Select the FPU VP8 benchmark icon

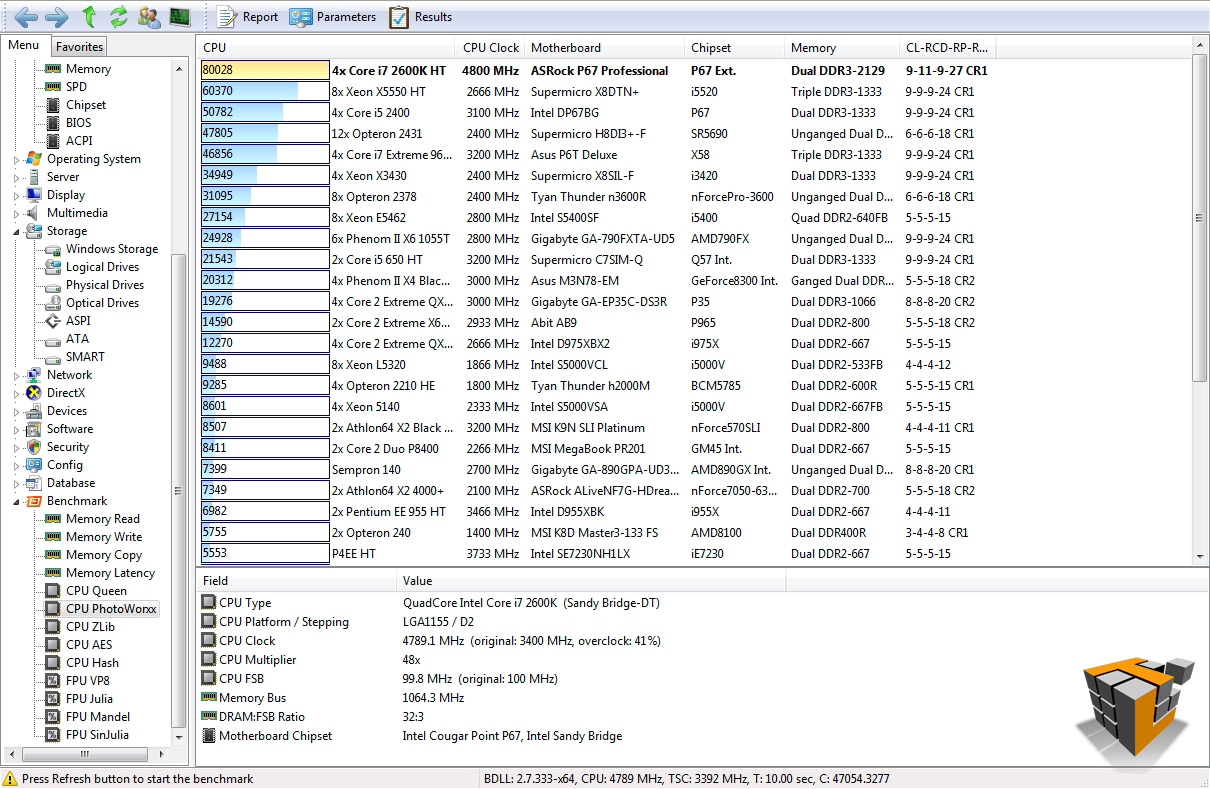[x=53, y=681]
